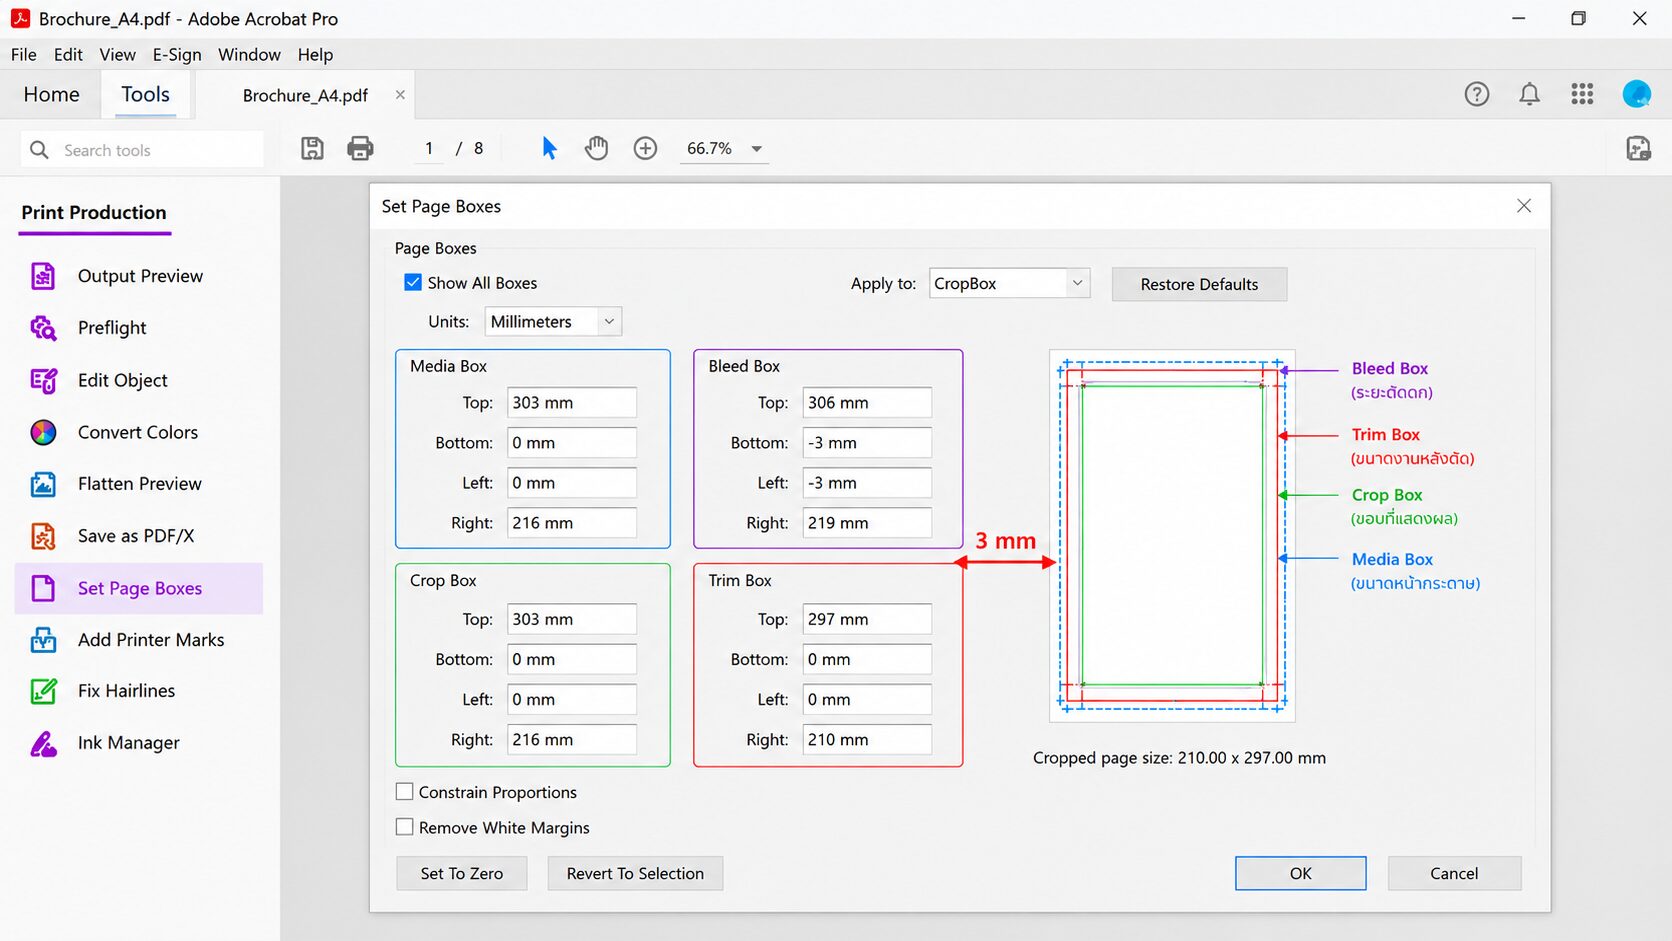This screenshot has width=1672, height=941.
Task: Click the 66.7% zoom value field
Action: click(709, 149)
